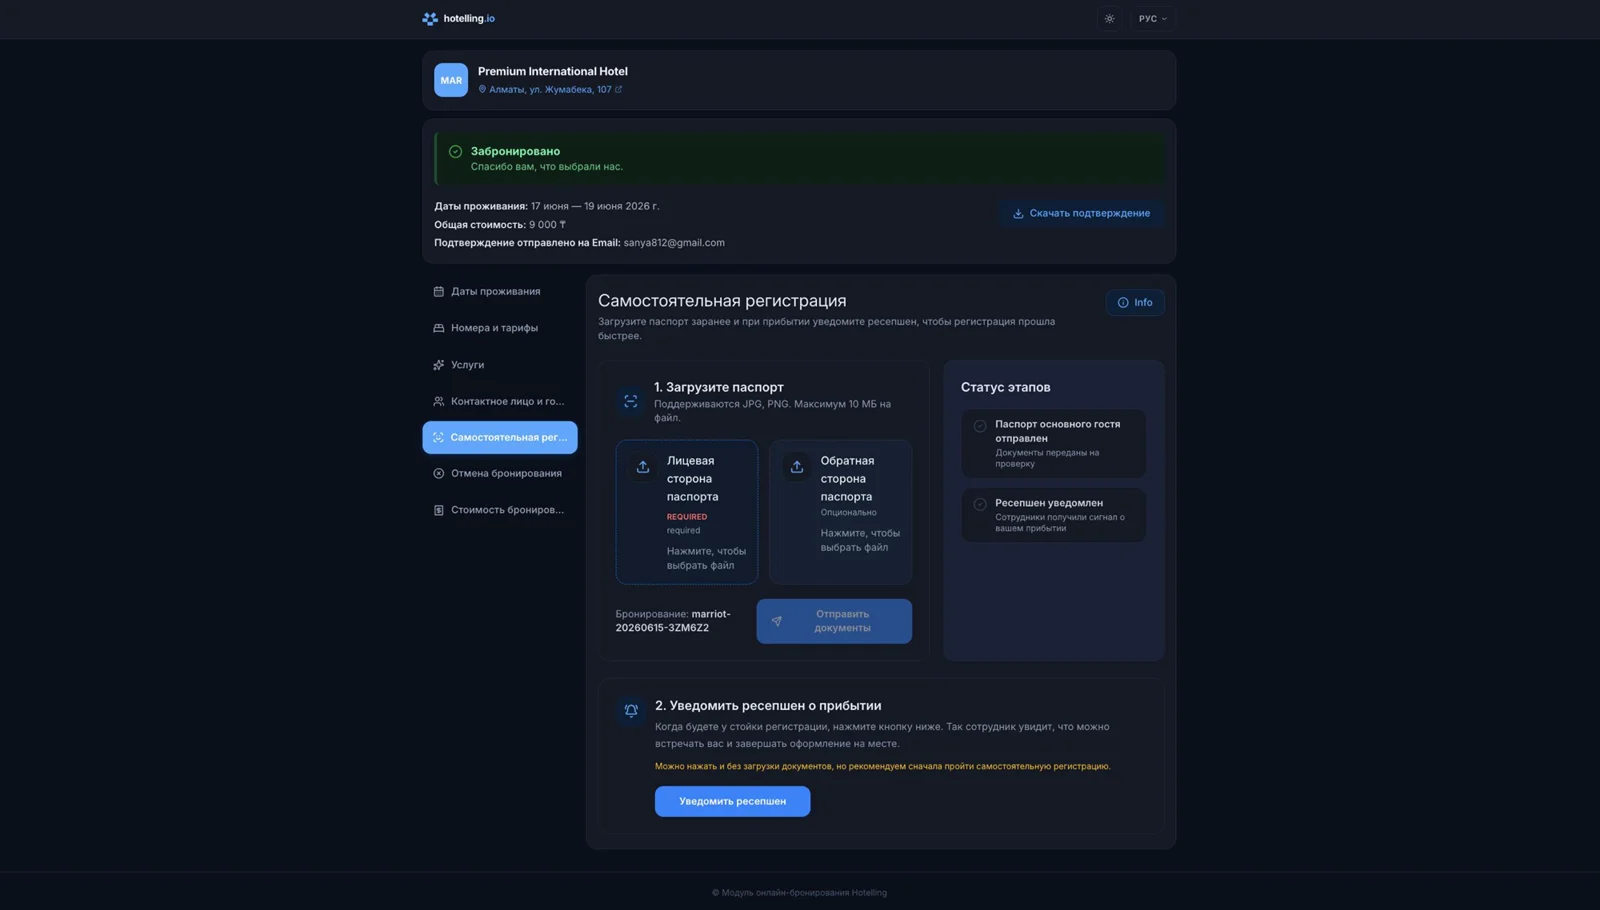This screenshot has height=910, width=1600.
Task: Click the Стоимость бронирования receipt icon
Action: (438, 510)
